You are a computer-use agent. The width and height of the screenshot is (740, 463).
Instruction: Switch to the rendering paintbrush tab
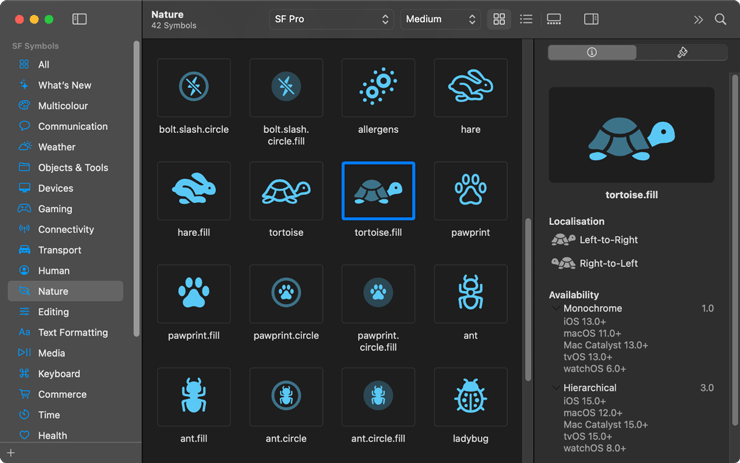click(x=682, y=52)
